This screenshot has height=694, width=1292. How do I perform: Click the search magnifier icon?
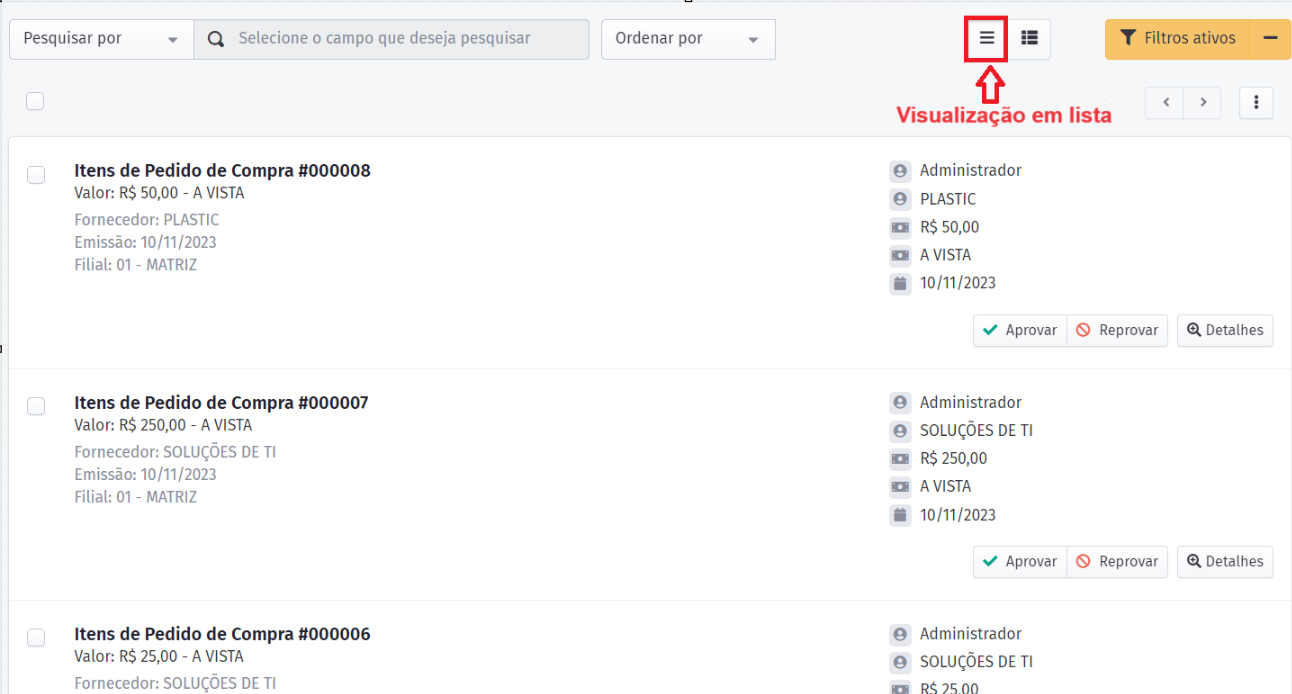point(215,39)
